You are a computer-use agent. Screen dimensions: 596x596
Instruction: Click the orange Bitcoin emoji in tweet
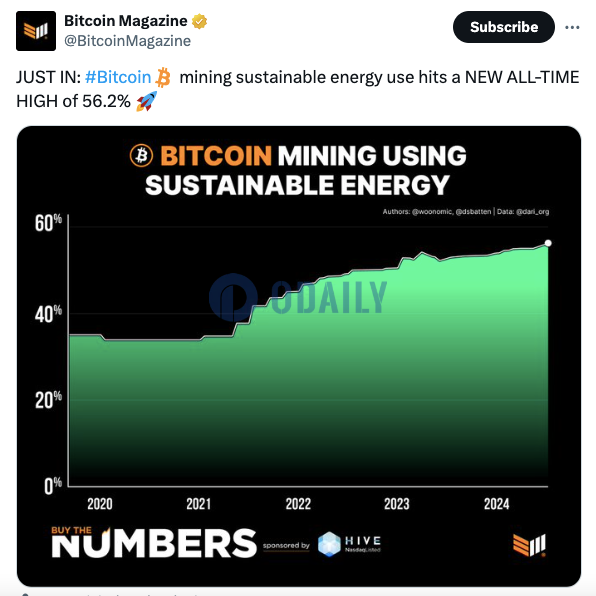[x=163, y=78]
